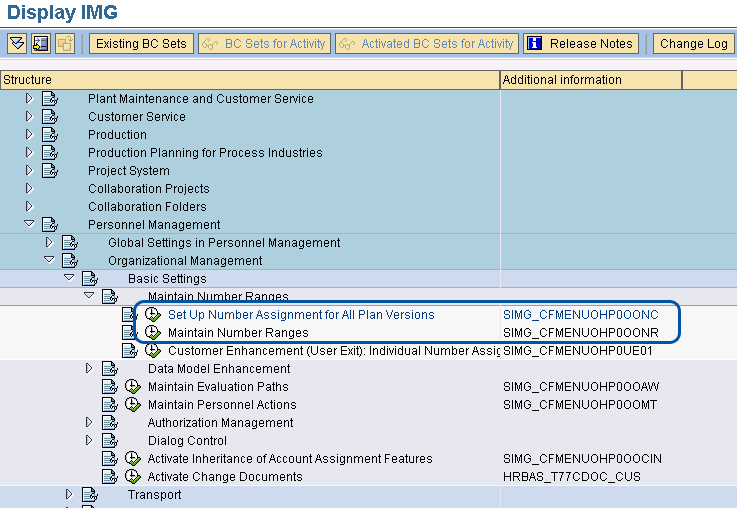Viewport: 737px width, 508px height.
Task: Click the Existing BC Sets button
Action: (141, 44)
